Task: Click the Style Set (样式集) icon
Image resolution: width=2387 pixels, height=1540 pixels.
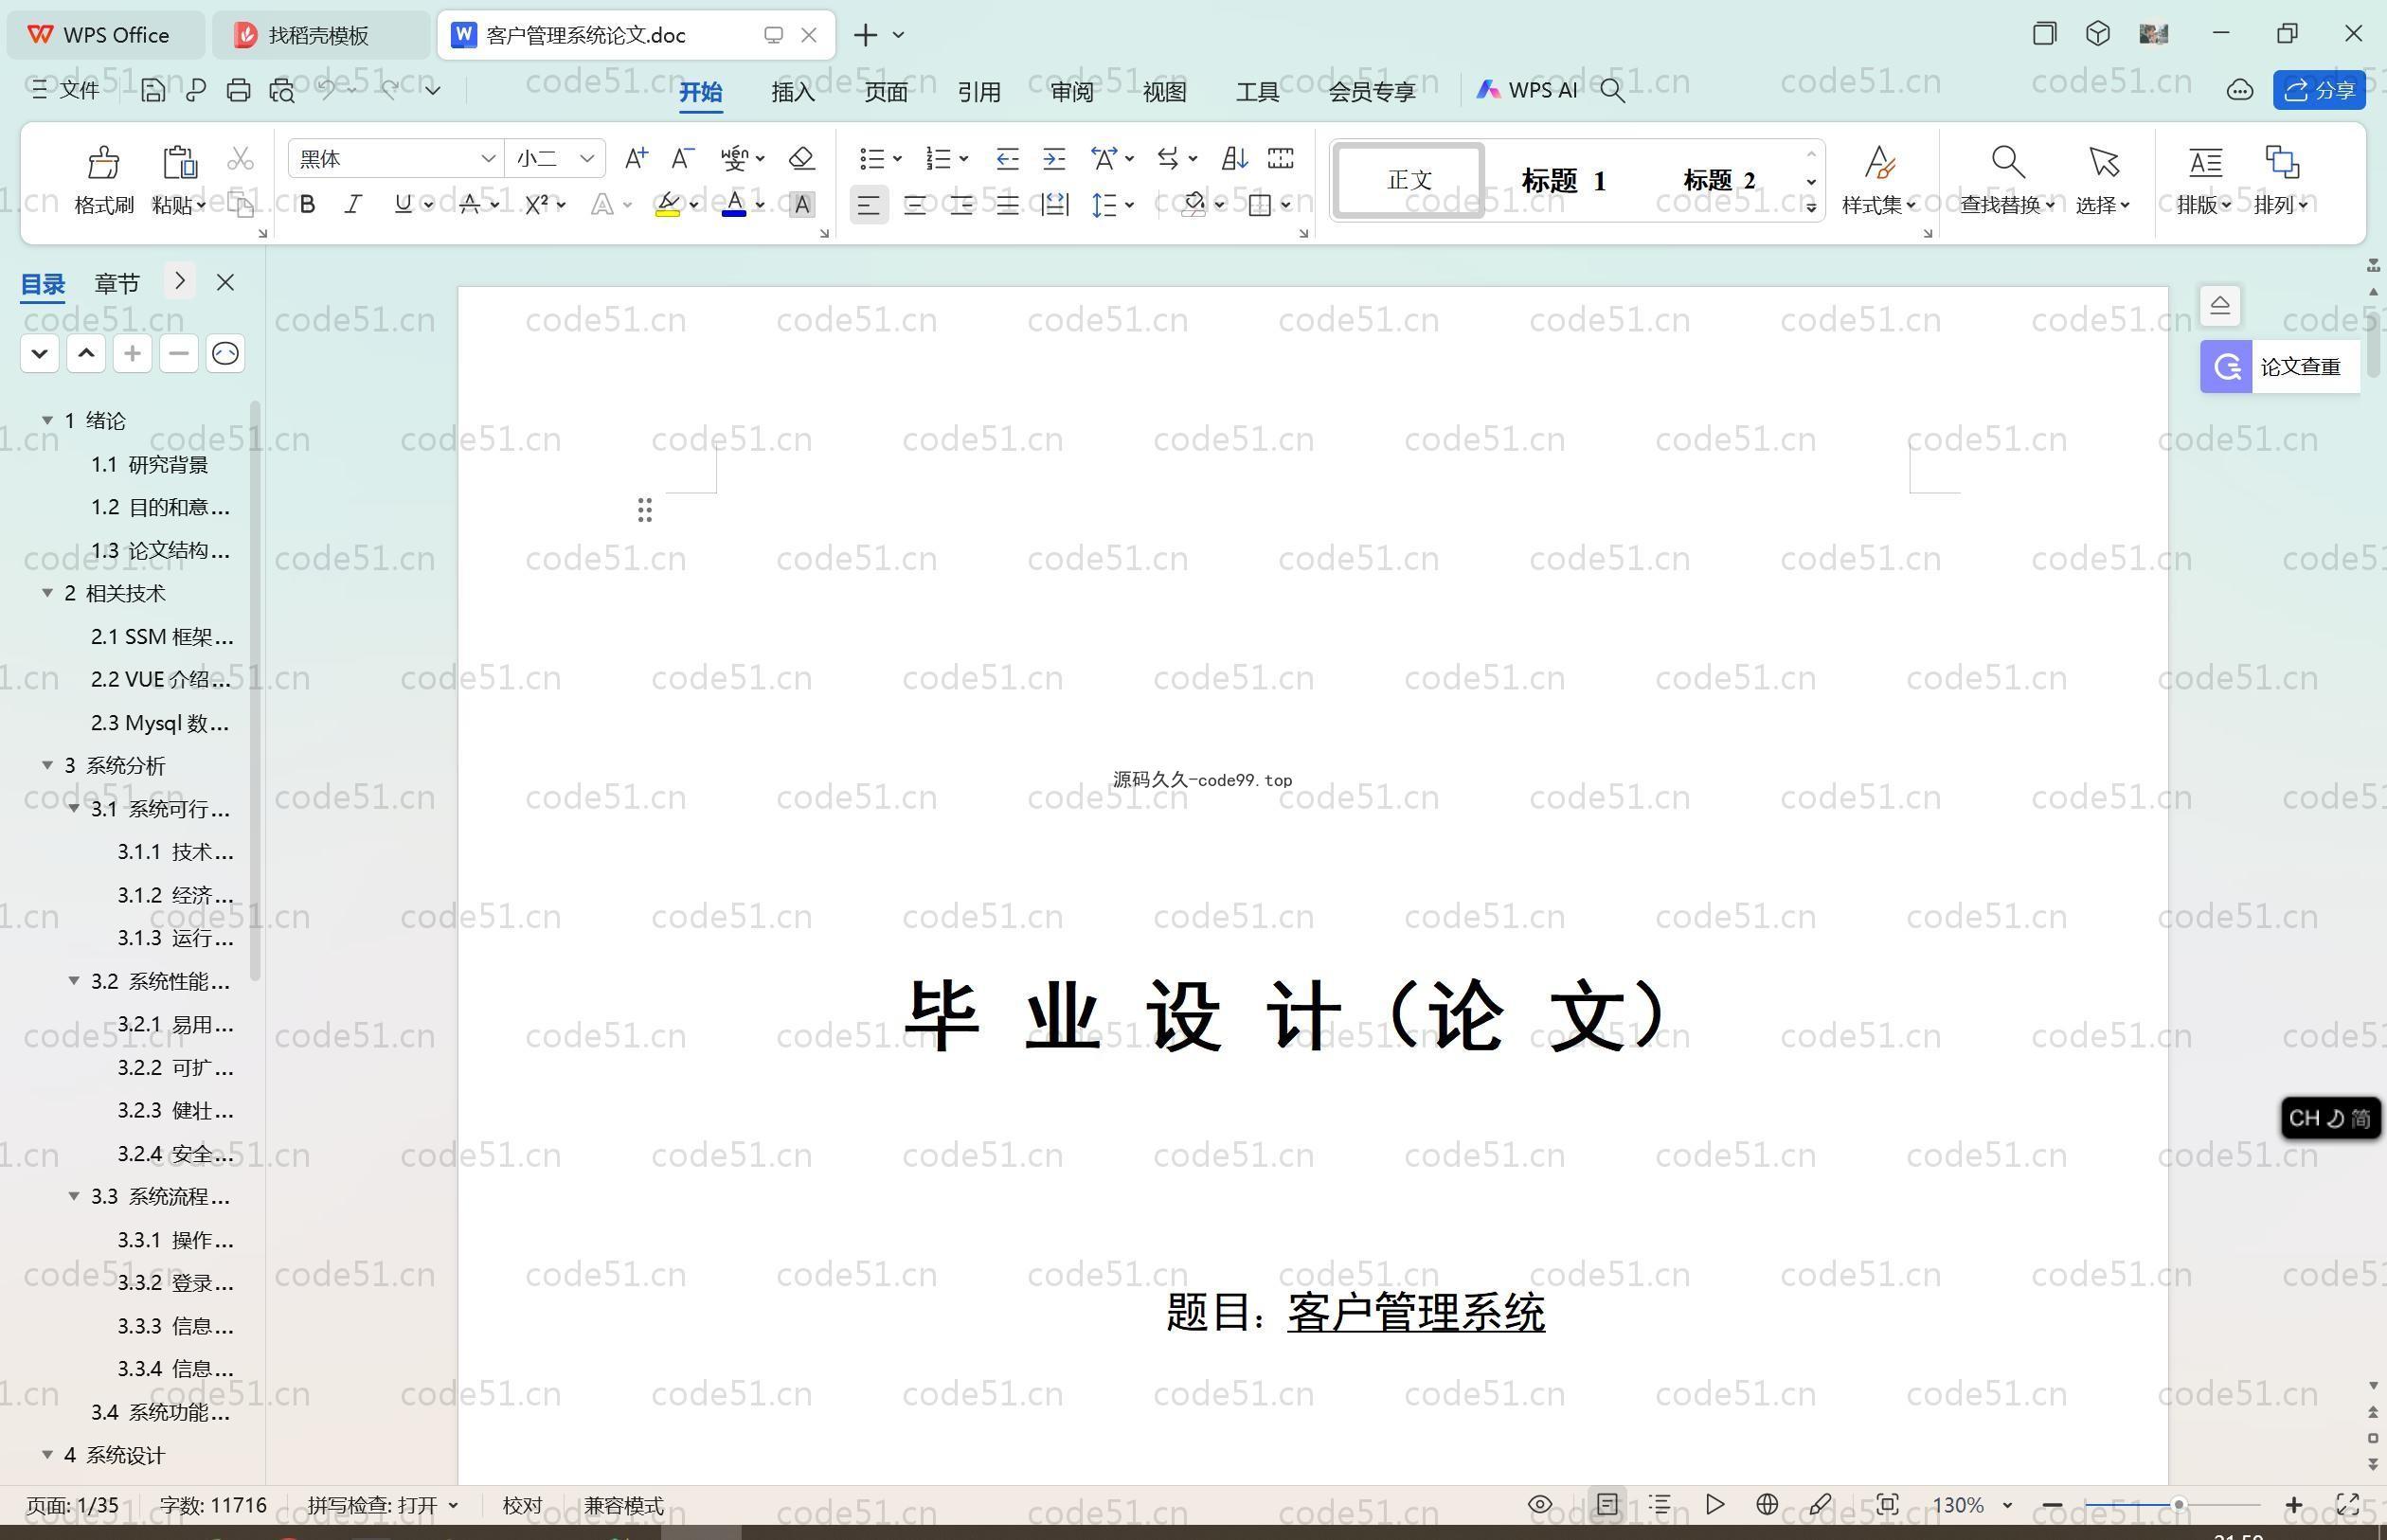Action: [x=1879, y=162]
